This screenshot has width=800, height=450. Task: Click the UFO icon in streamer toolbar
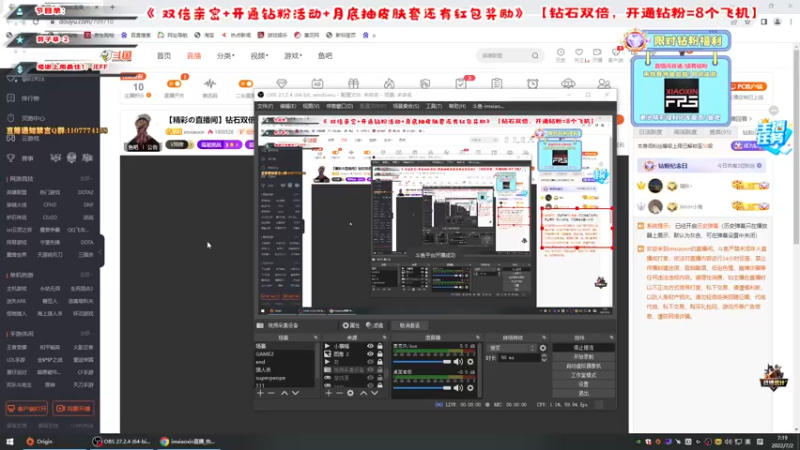[568, 83]
